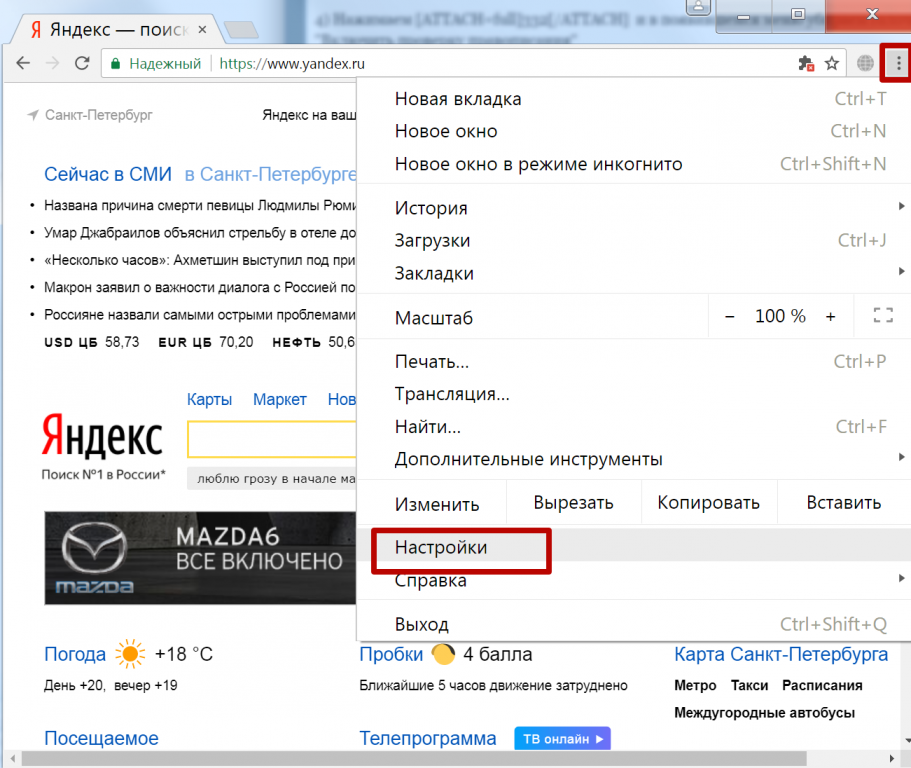Click the Метро link

tap(695, 686)
